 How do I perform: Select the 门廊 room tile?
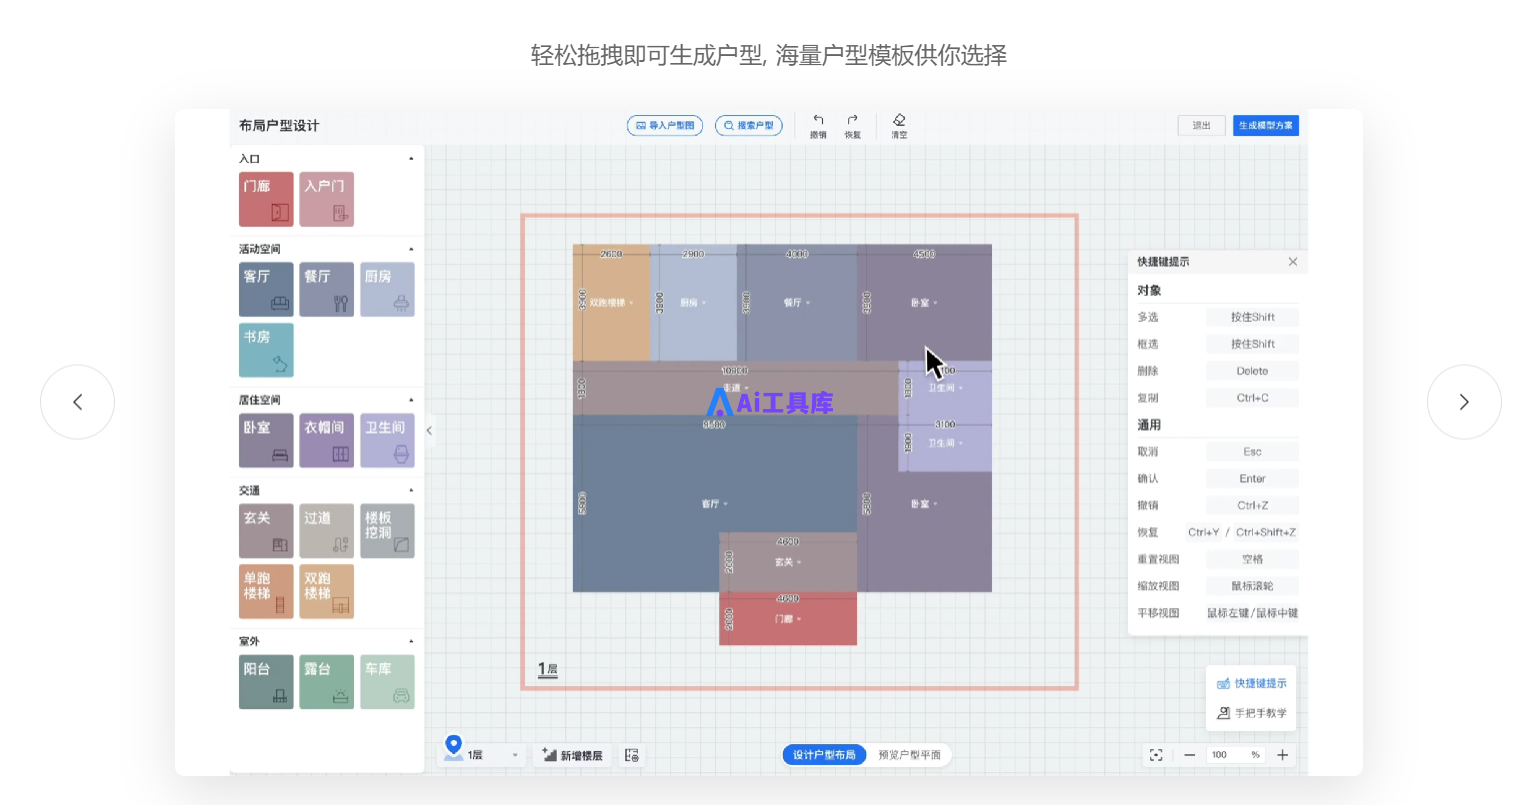pos(266,199)
